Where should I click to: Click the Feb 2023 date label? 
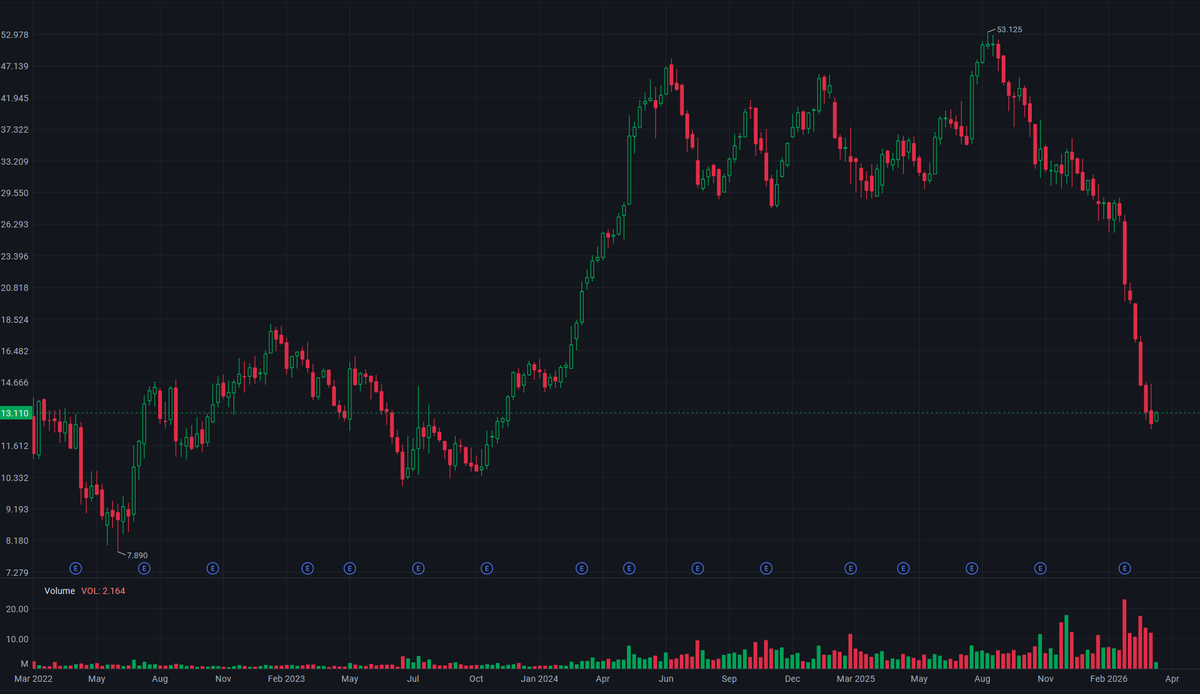coord(287,679)
